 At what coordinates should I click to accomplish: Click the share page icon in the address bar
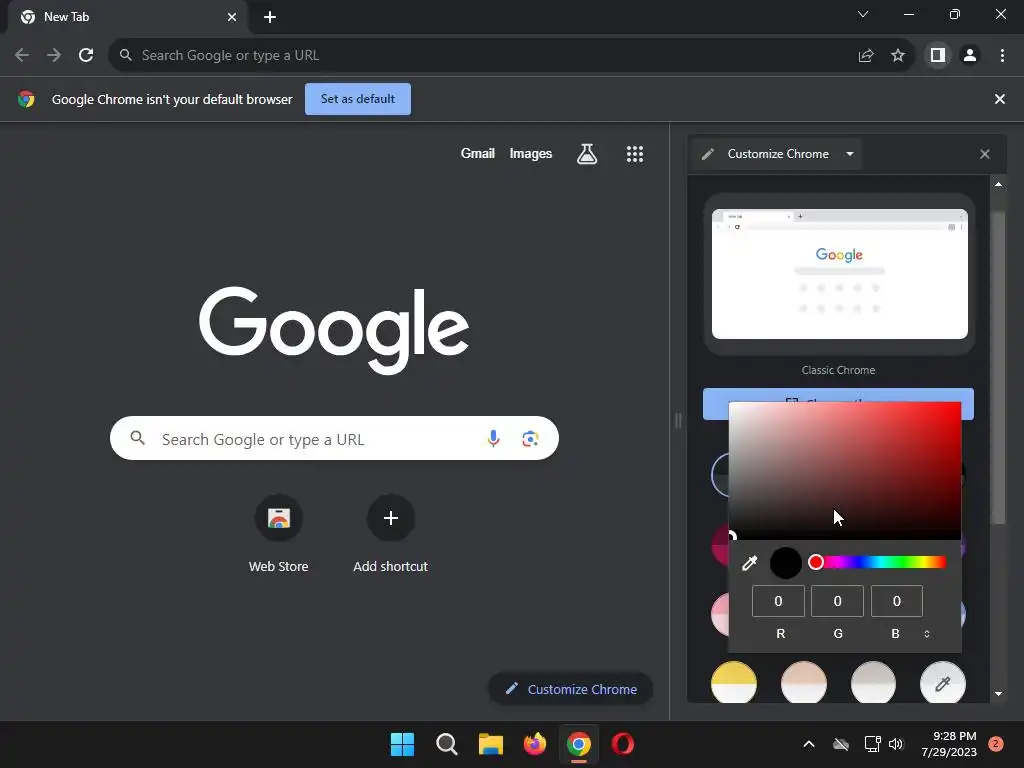tap(866, 56)
